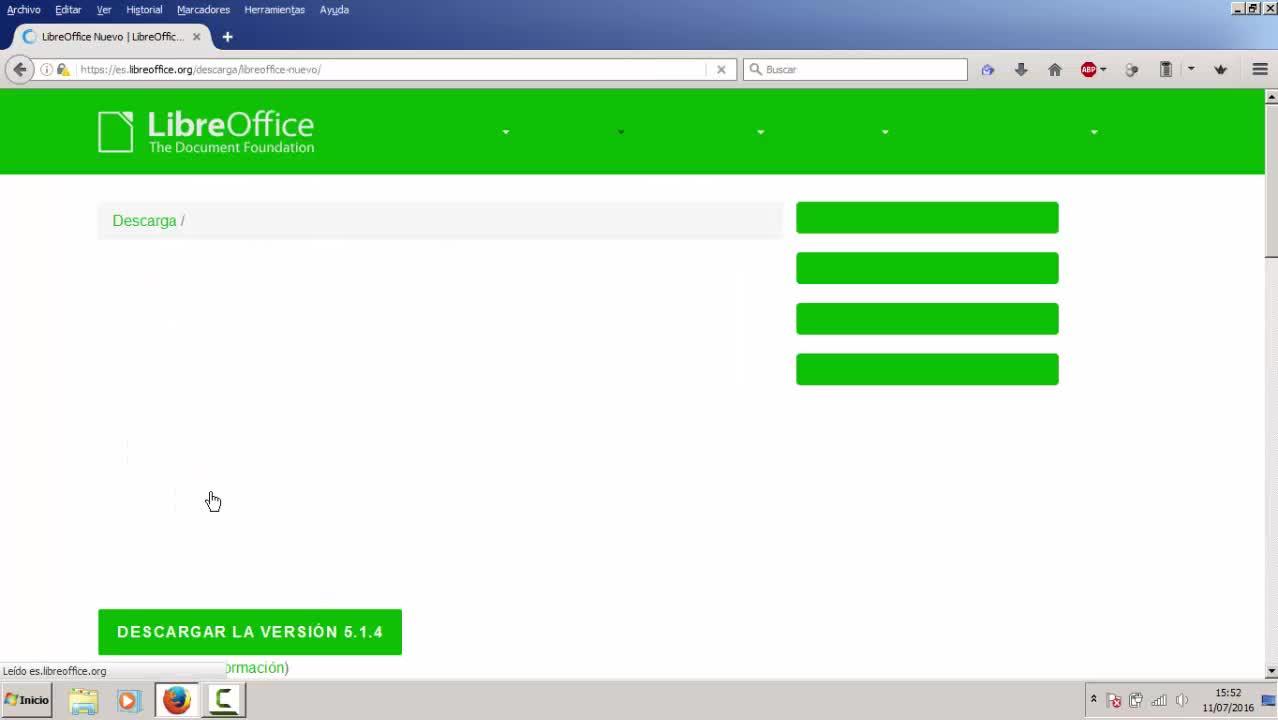This screenshot has width=1278, height=720.
Task: Click the fourth green sidebar button
Action: tap(927, 369)
